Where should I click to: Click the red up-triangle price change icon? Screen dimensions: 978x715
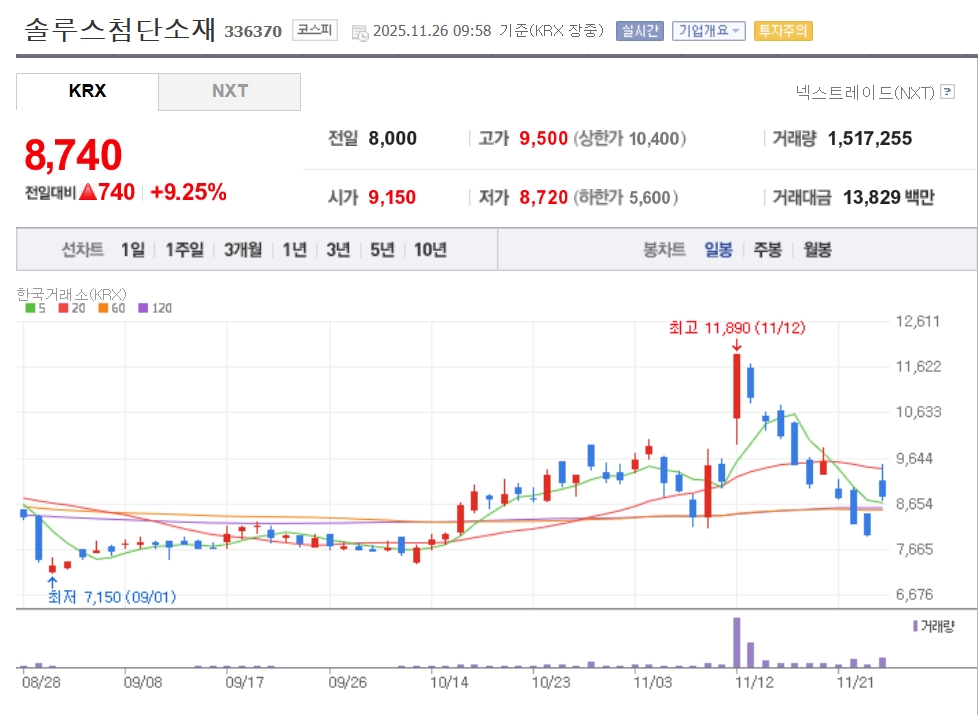point(87,193)
